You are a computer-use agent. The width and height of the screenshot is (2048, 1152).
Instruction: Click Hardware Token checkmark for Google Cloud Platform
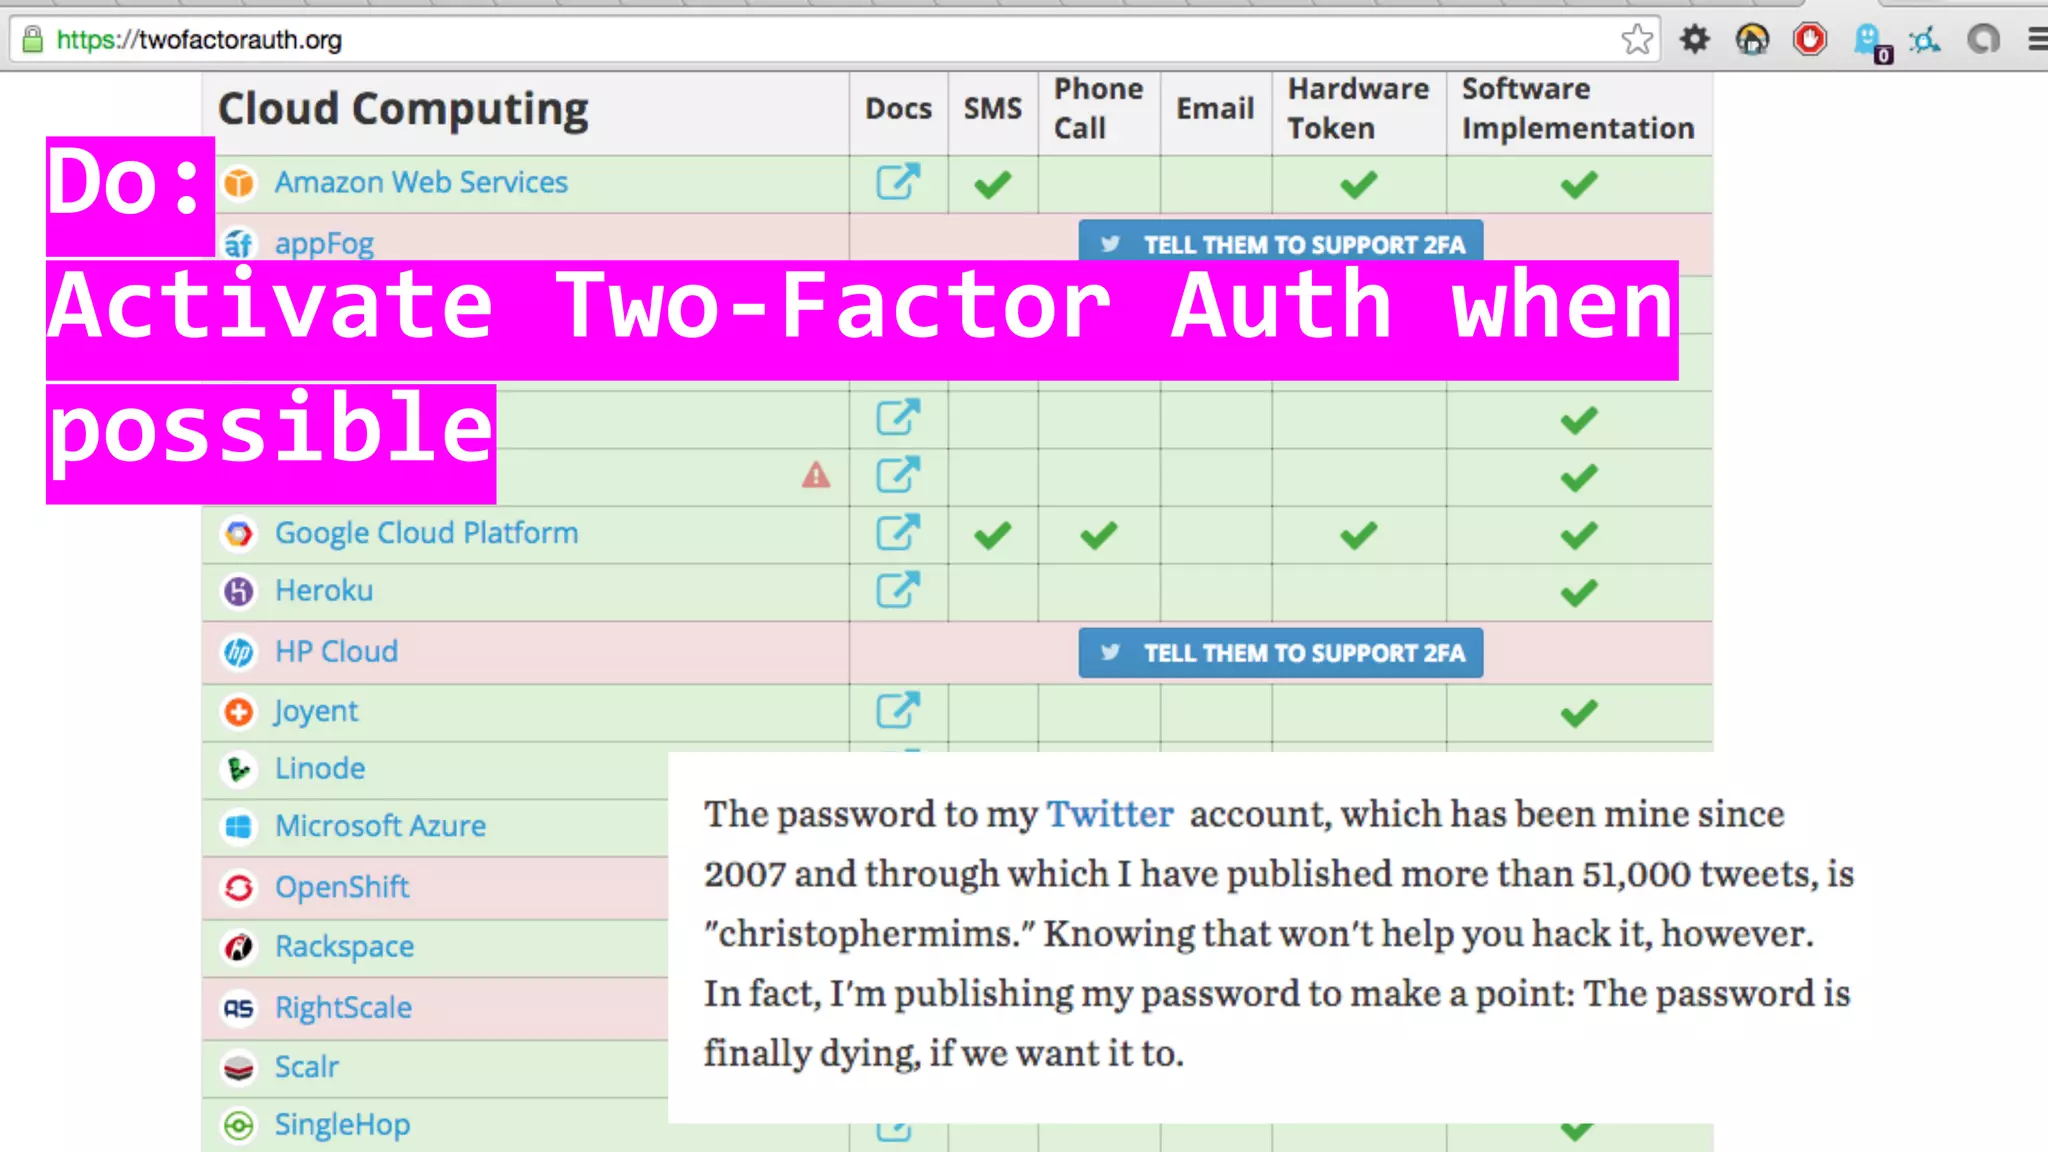click(x=1359, y=535)
